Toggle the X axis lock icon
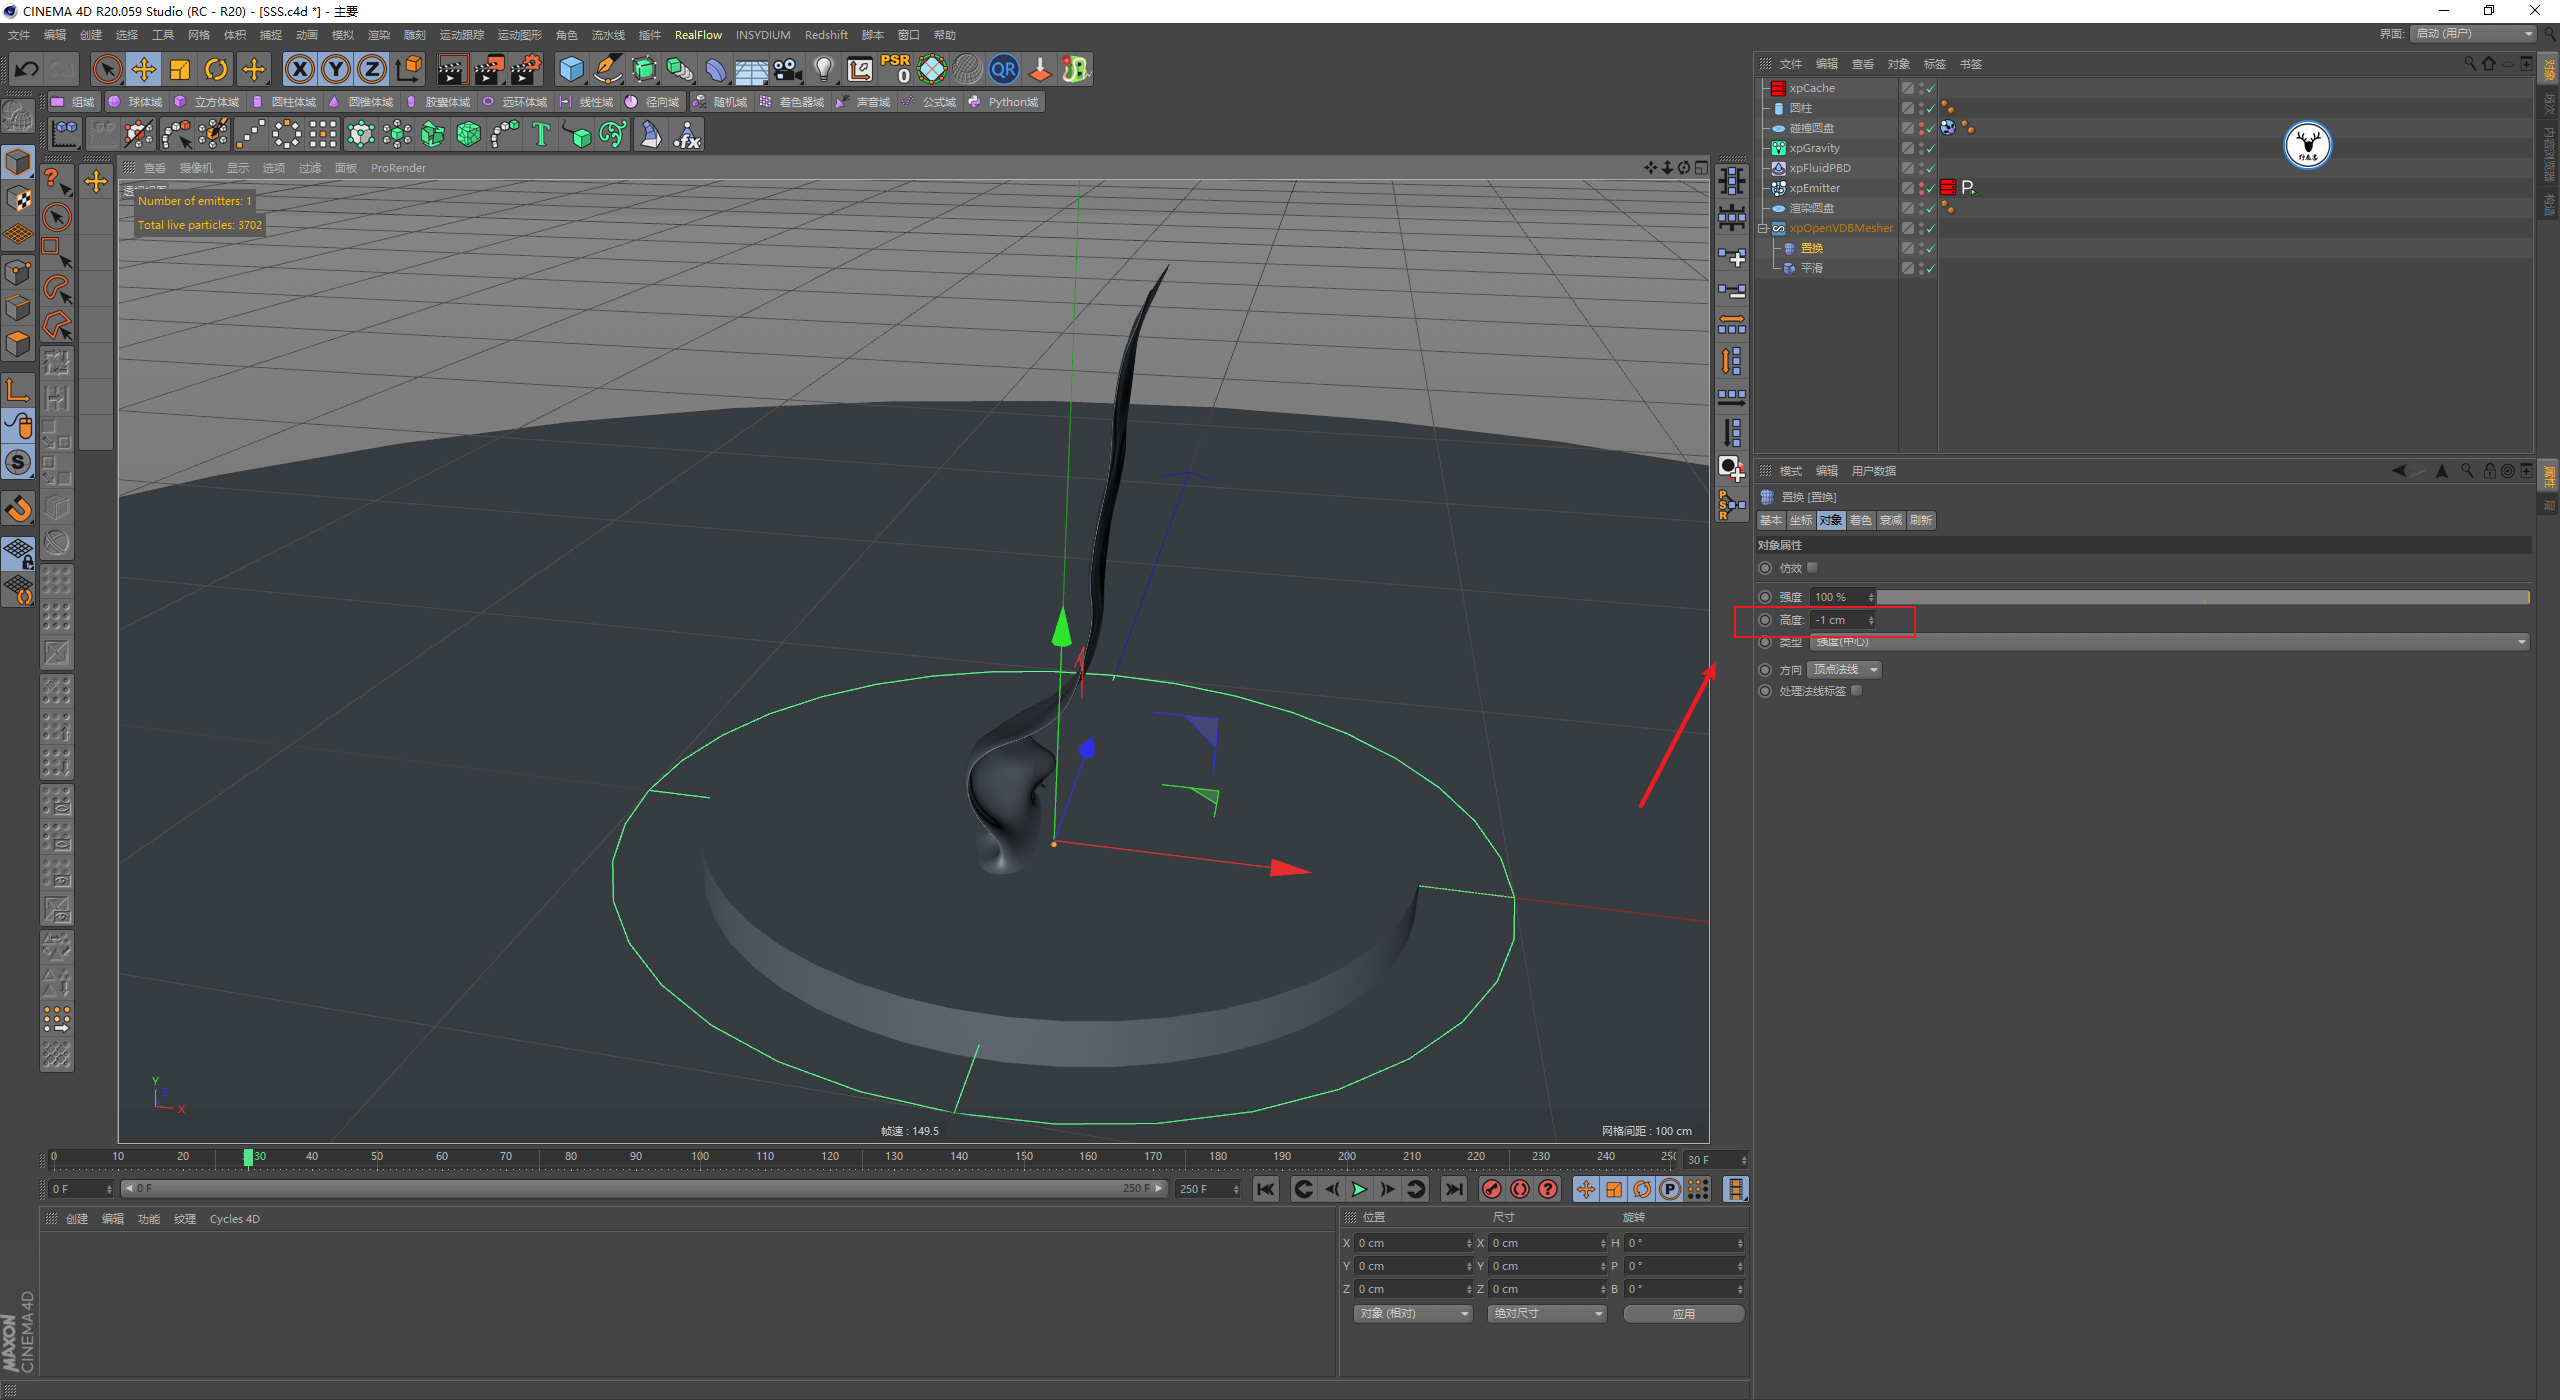Image resolution: width=2560 pixels, height=1400 pixels. [x=299, y=69]
